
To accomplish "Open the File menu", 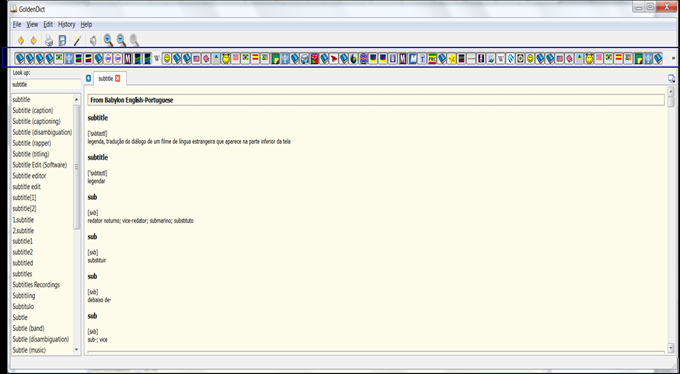I will [17, 24].
